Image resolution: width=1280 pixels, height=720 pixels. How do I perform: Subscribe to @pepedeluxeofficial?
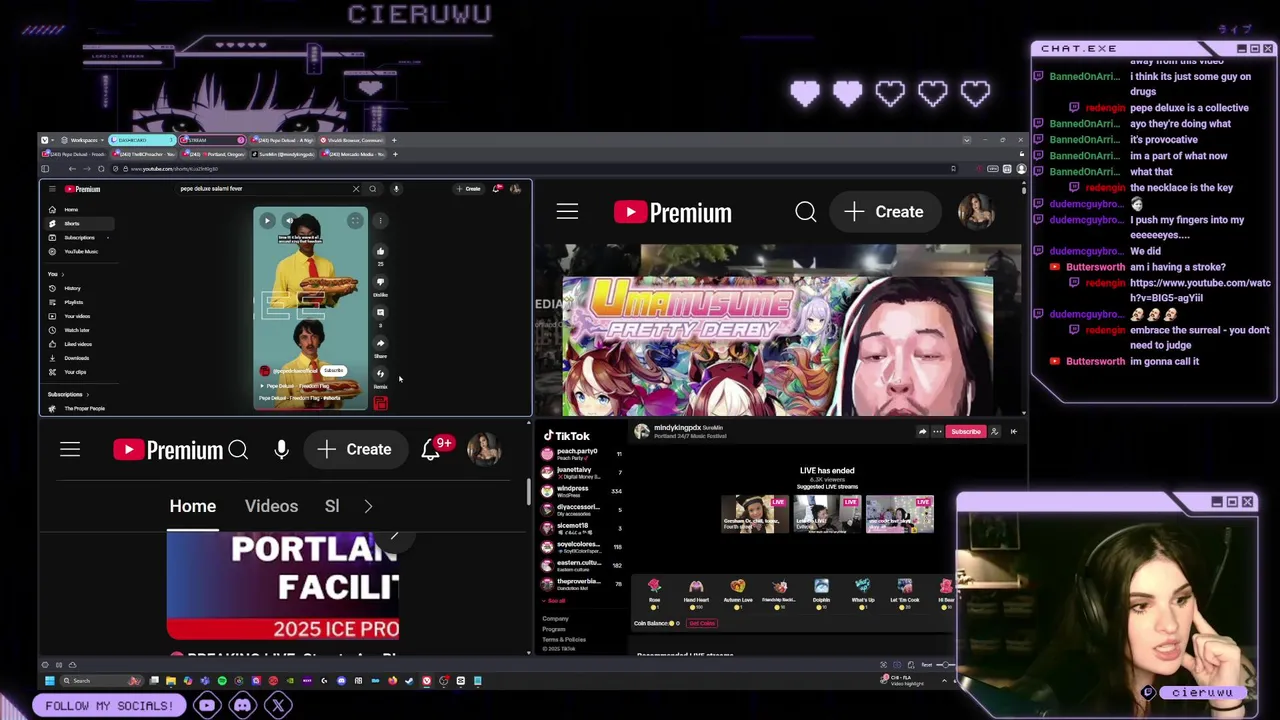(334, 371)
